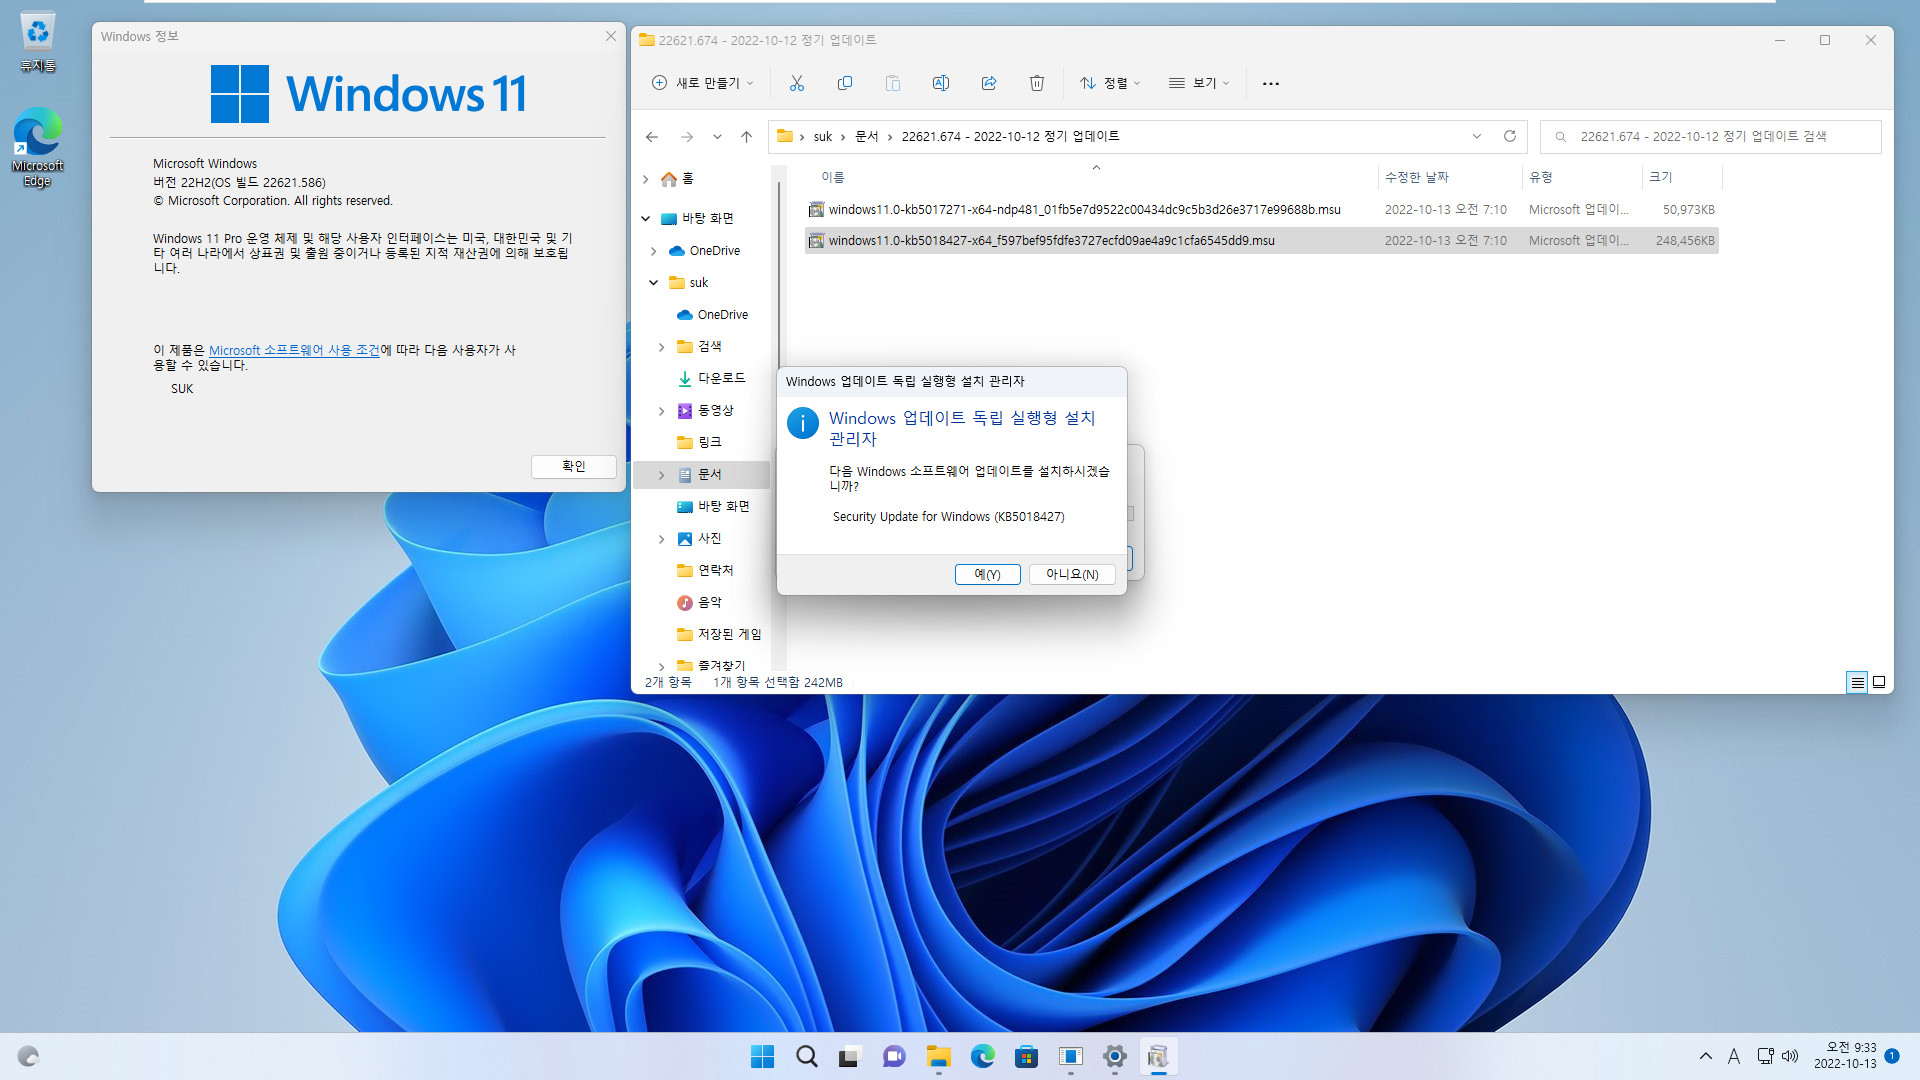Open the clock and date in the tray
This screenshot has width=1920, height=1080.
coord(1845,1056)
